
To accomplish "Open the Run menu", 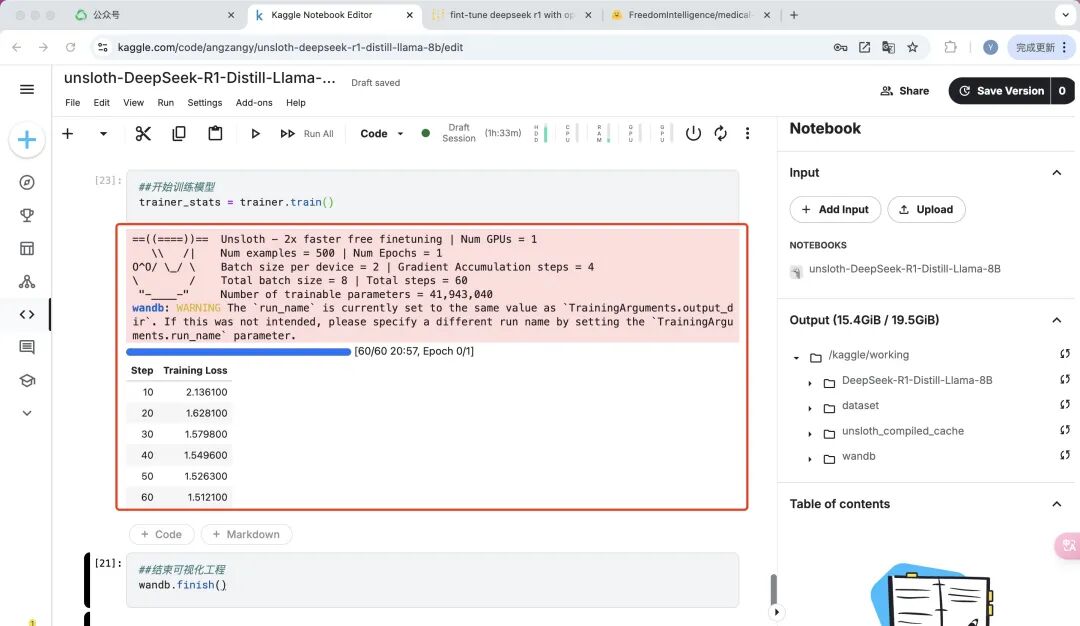I will click(165, 103).
